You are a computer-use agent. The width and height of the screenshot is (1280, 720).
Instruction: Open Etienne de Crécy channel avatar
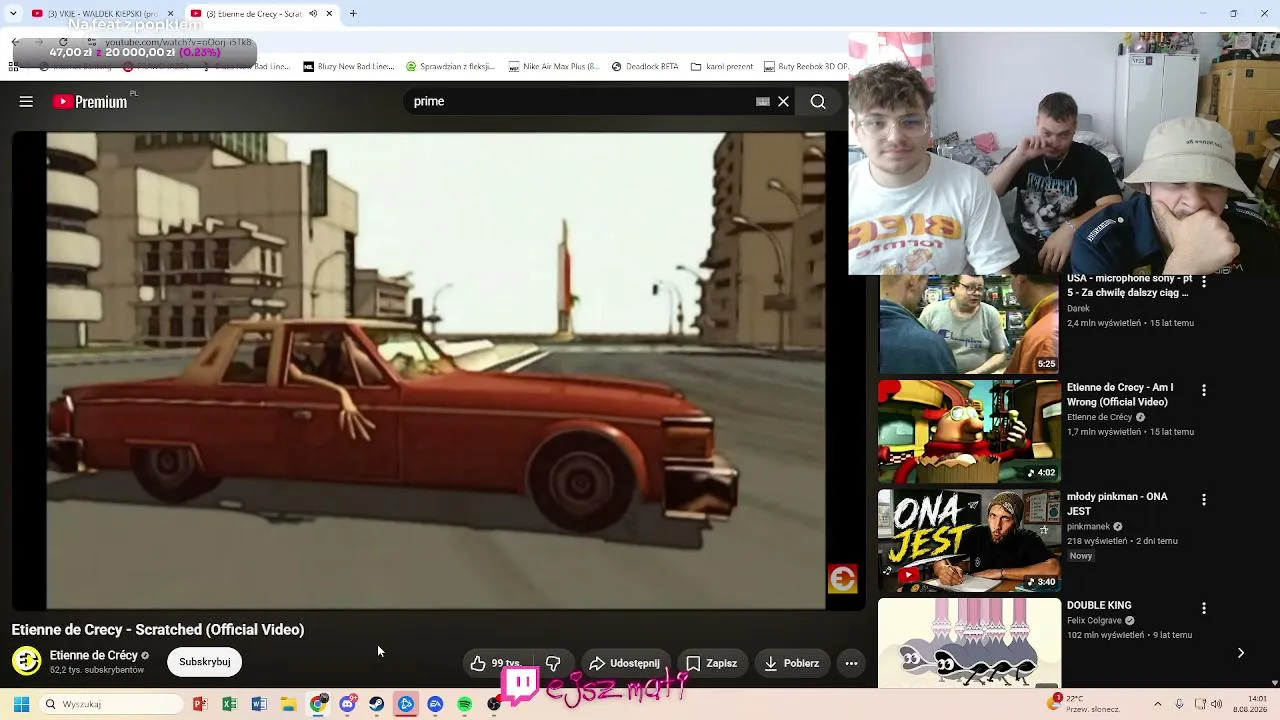[x=27, y=661]
